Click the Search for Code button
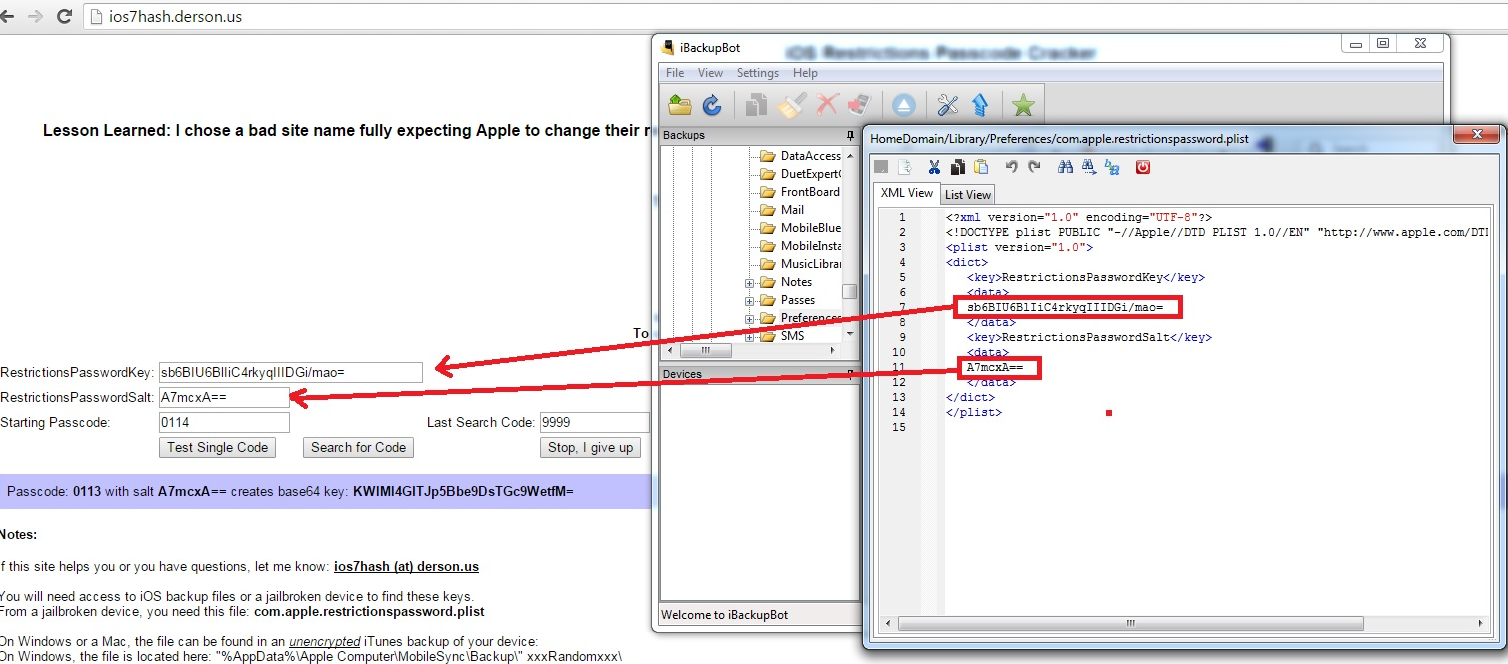 pyautogui.click(x=358, y=448)
